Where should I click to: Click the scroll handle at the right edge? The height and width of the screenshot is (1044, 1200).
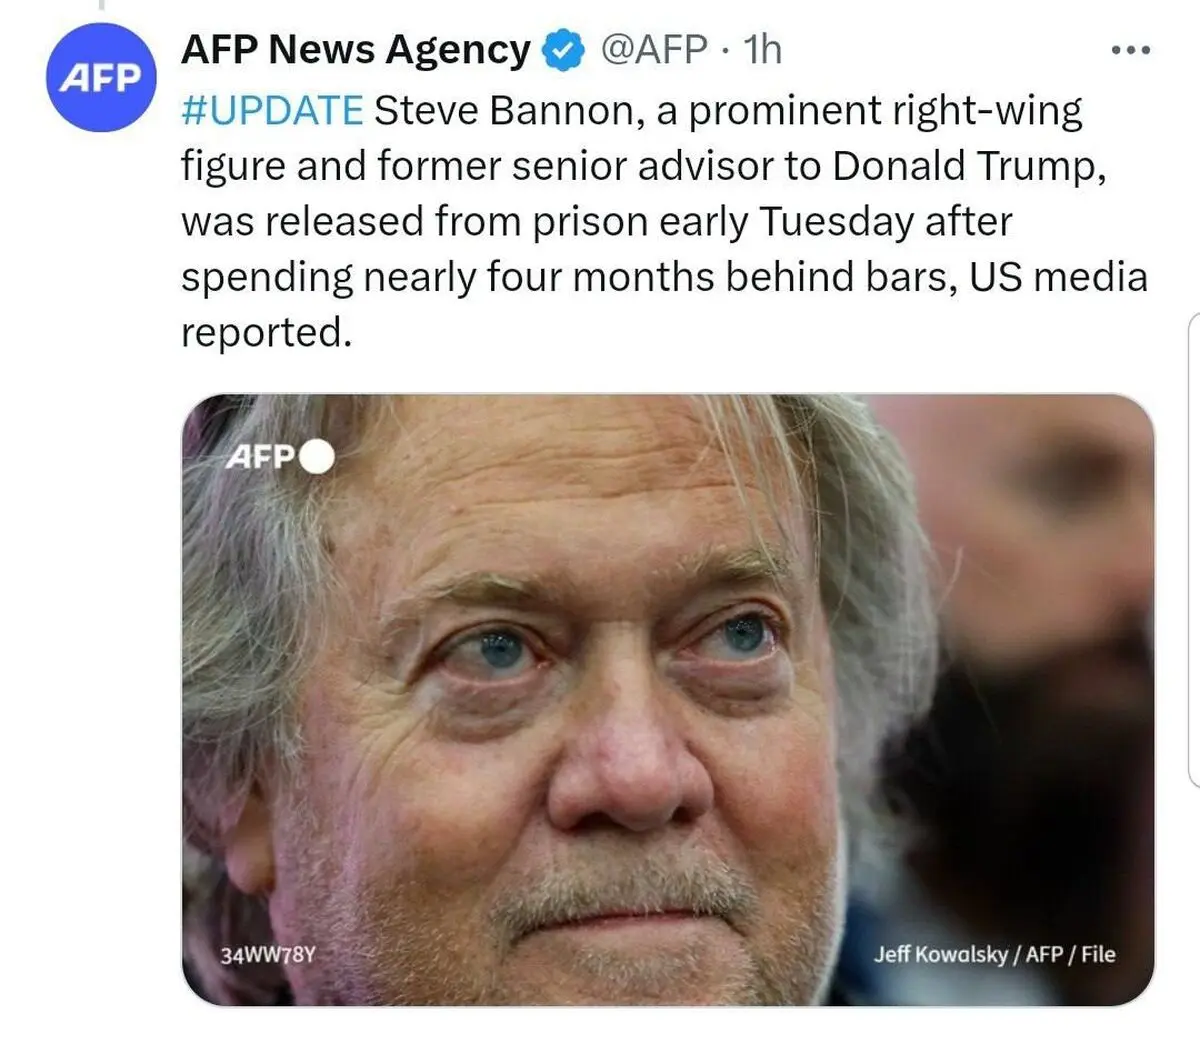coord(1194,550)
